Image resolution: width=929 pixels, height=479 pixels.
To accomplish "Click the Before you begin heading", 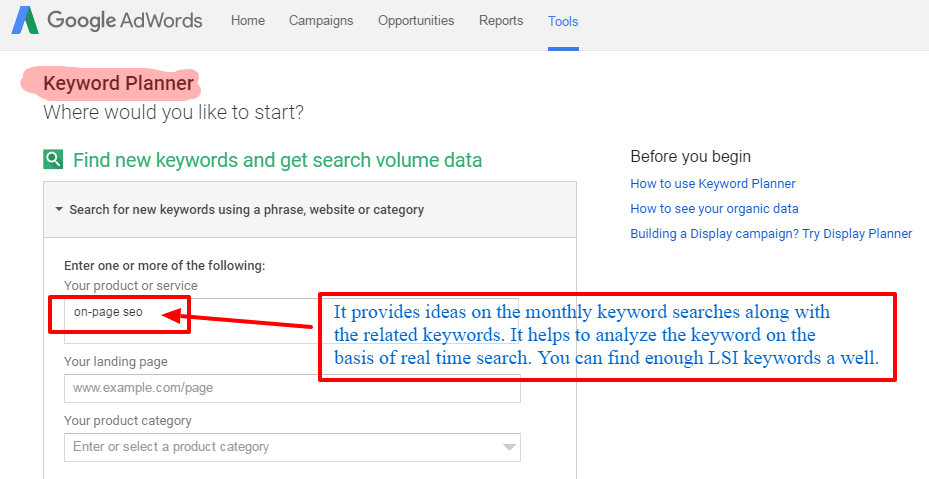I will pos(690,157).
